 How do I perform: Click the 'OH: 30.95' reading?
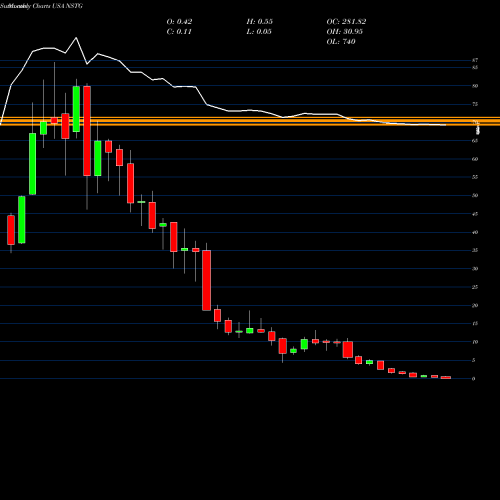345,32
